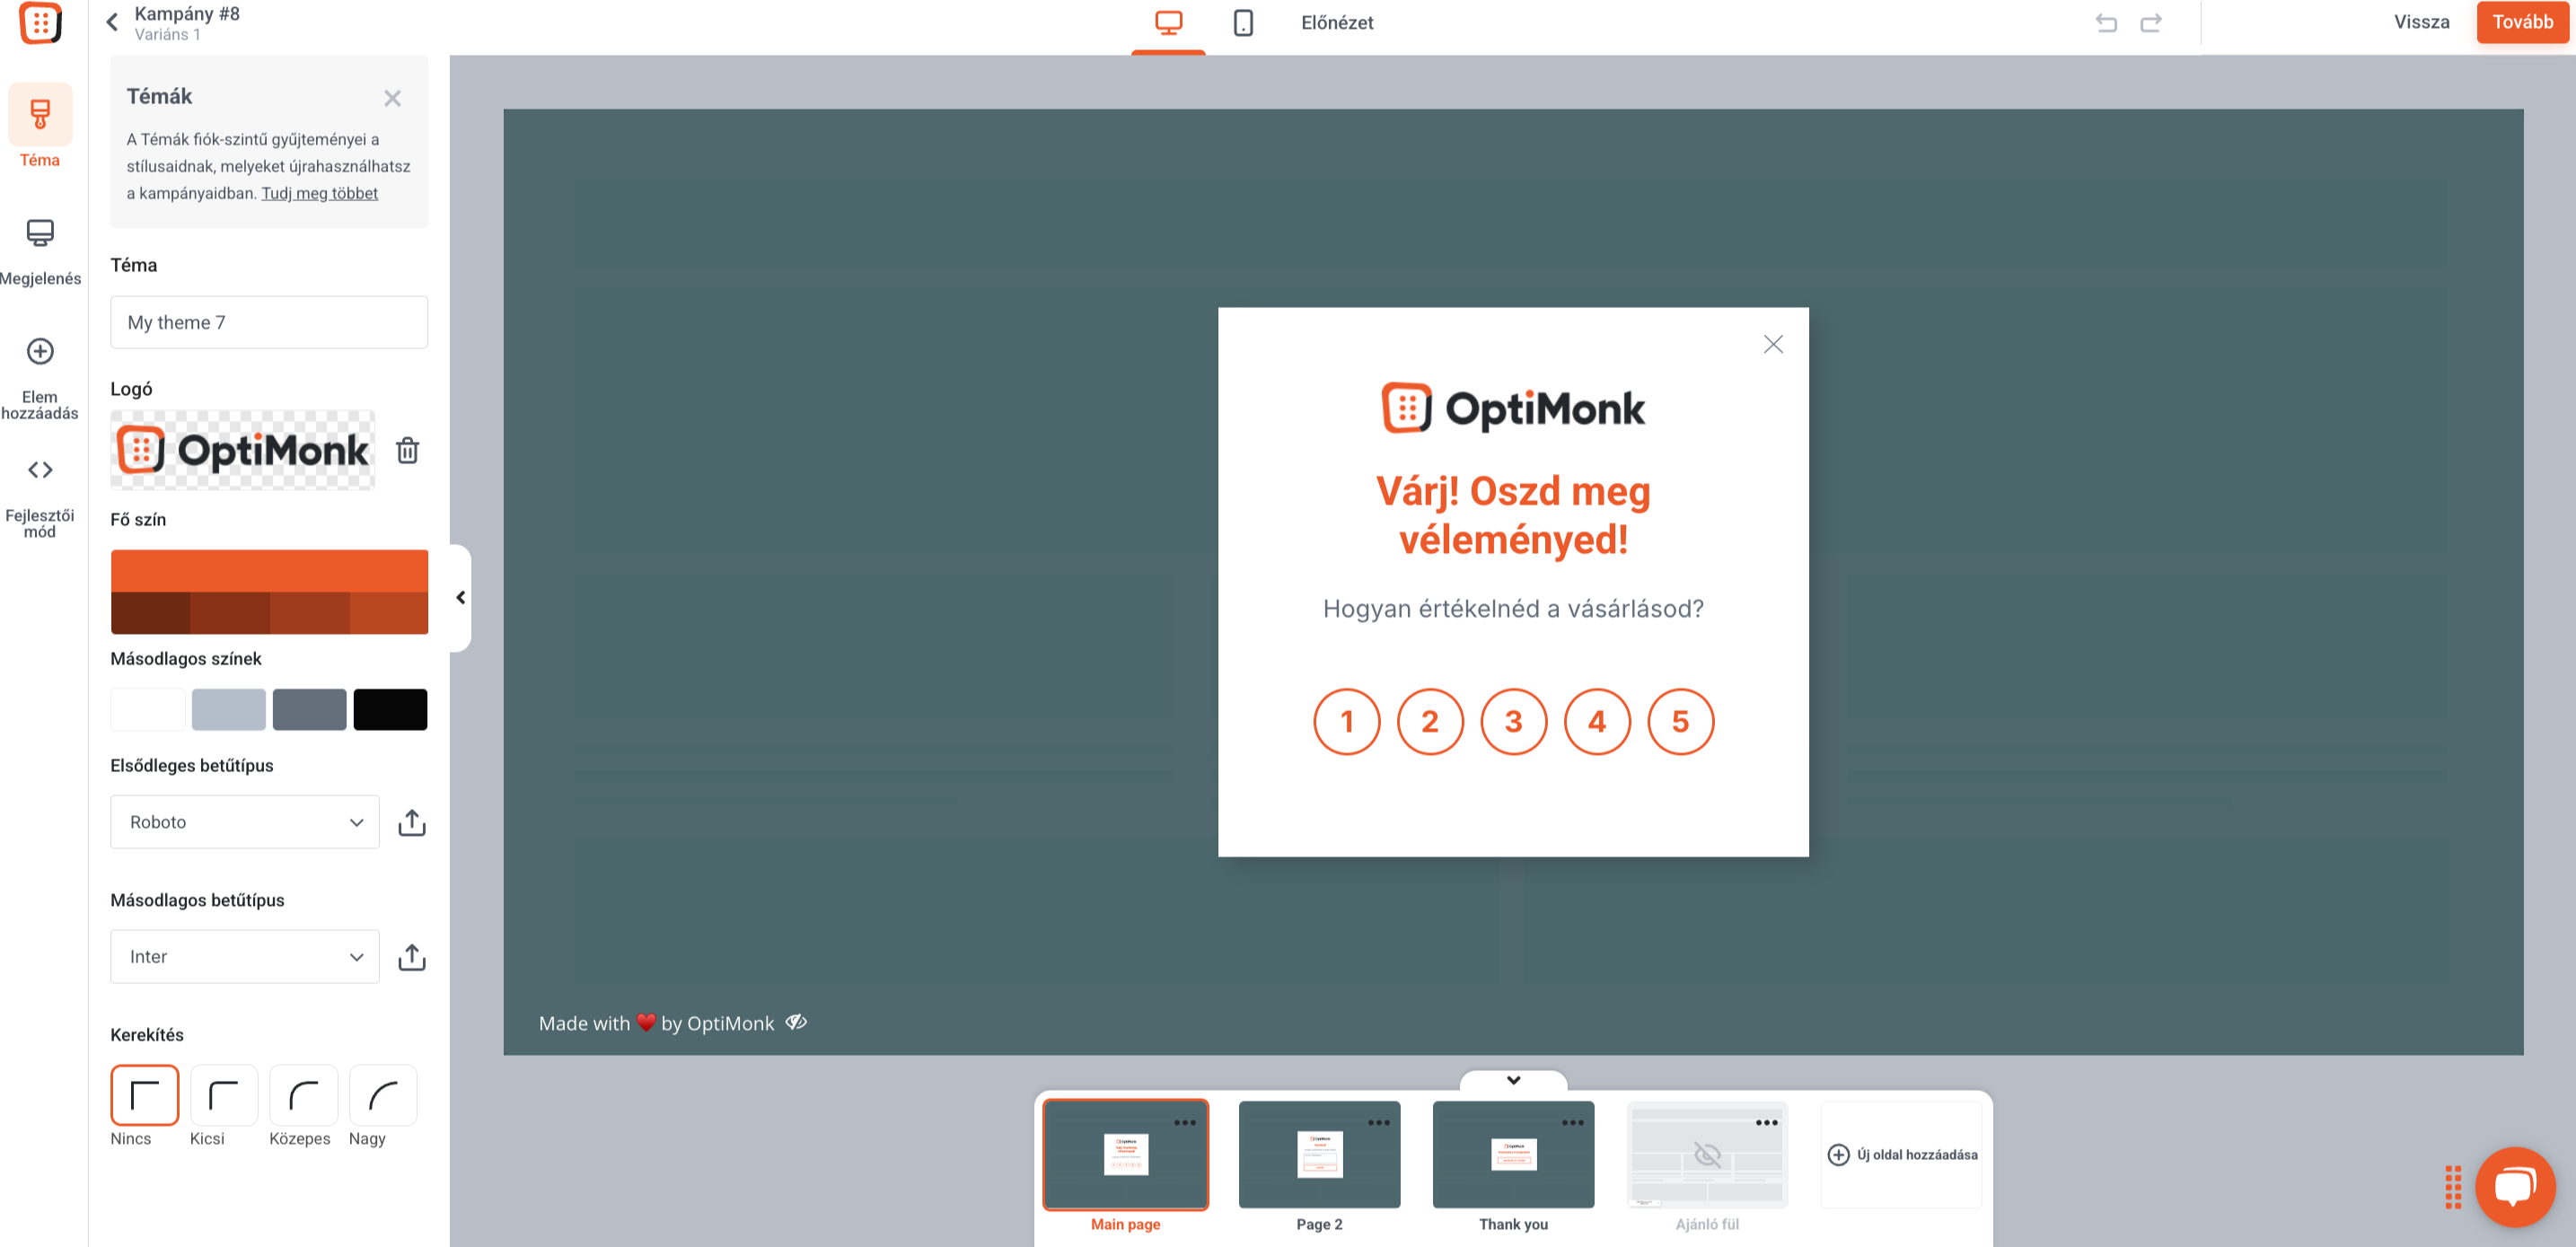Pick the white secondary color swatch
This screenshot has width=2576, height=1247.
[x=148, y=709]
